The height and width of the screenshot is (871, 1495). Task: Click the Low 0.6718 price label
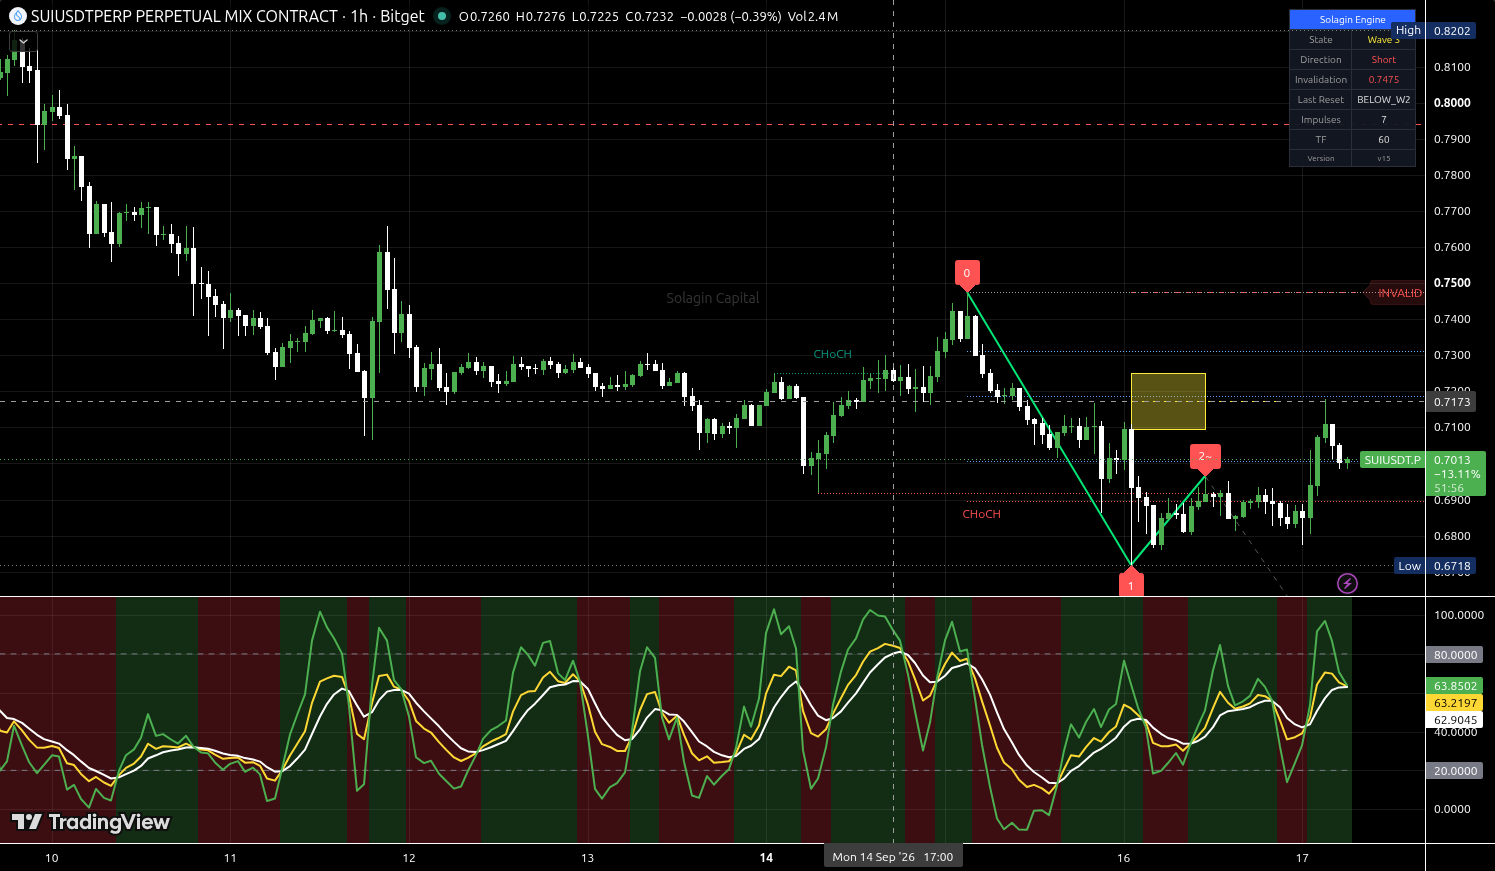pos(1434,566)
